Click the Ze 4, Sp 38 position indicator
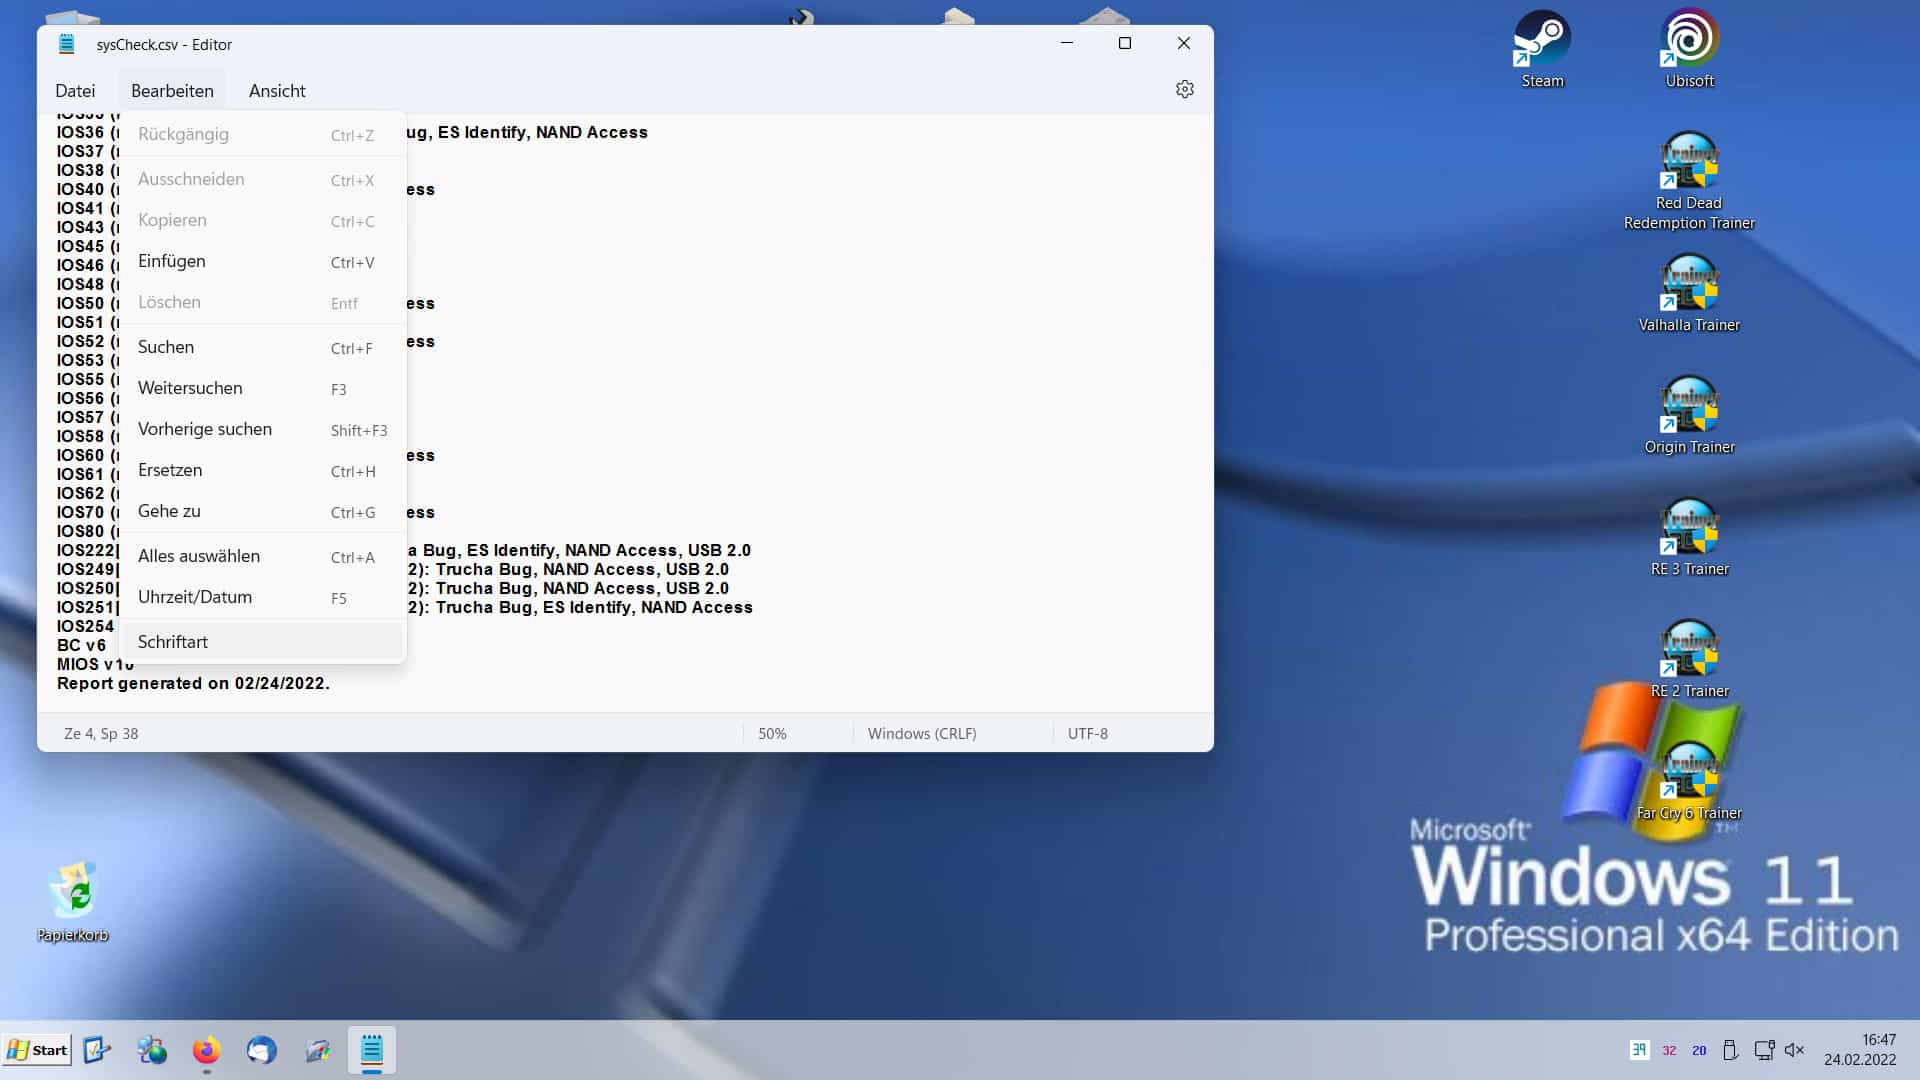Viewport: 1920px width, 1080px height. click(101, 734)
